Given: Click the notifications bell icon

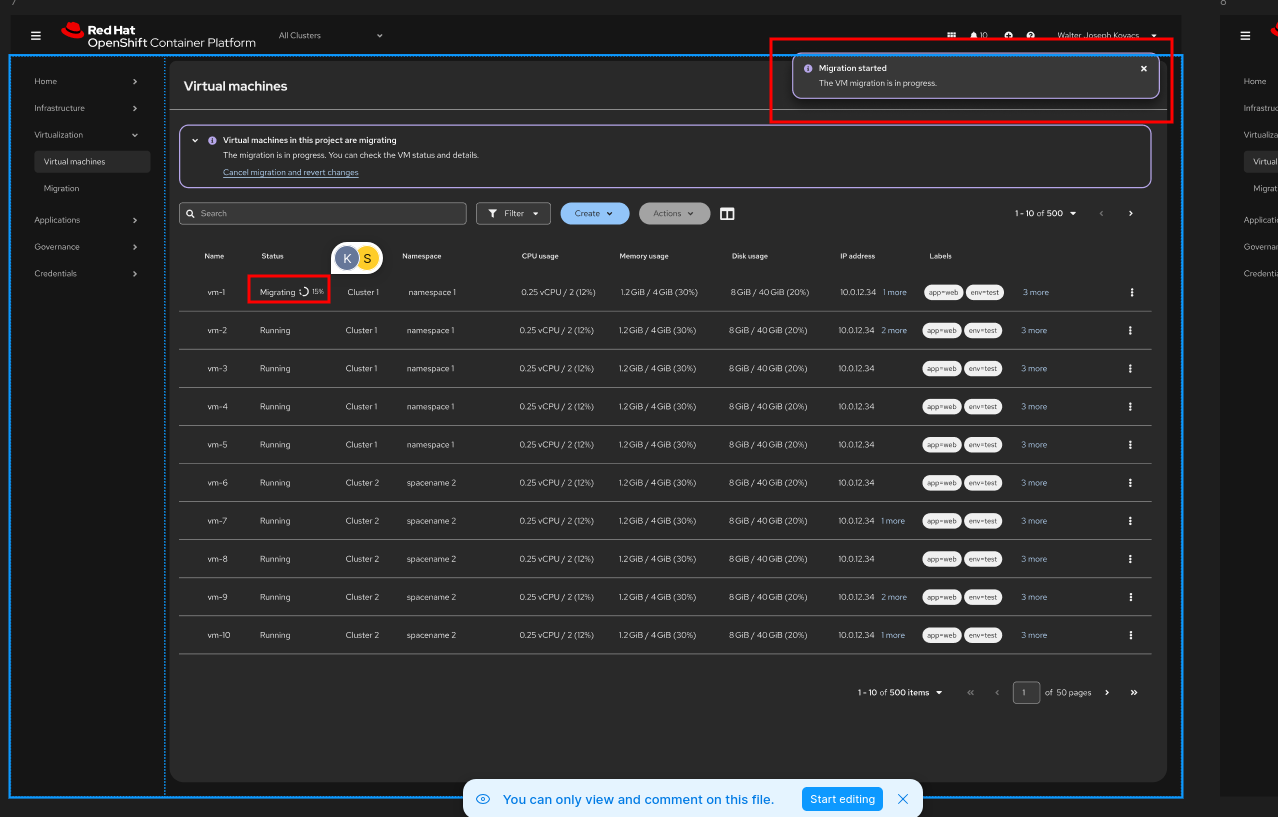Looking at the screenshot, I should click(x=974, y=36).
